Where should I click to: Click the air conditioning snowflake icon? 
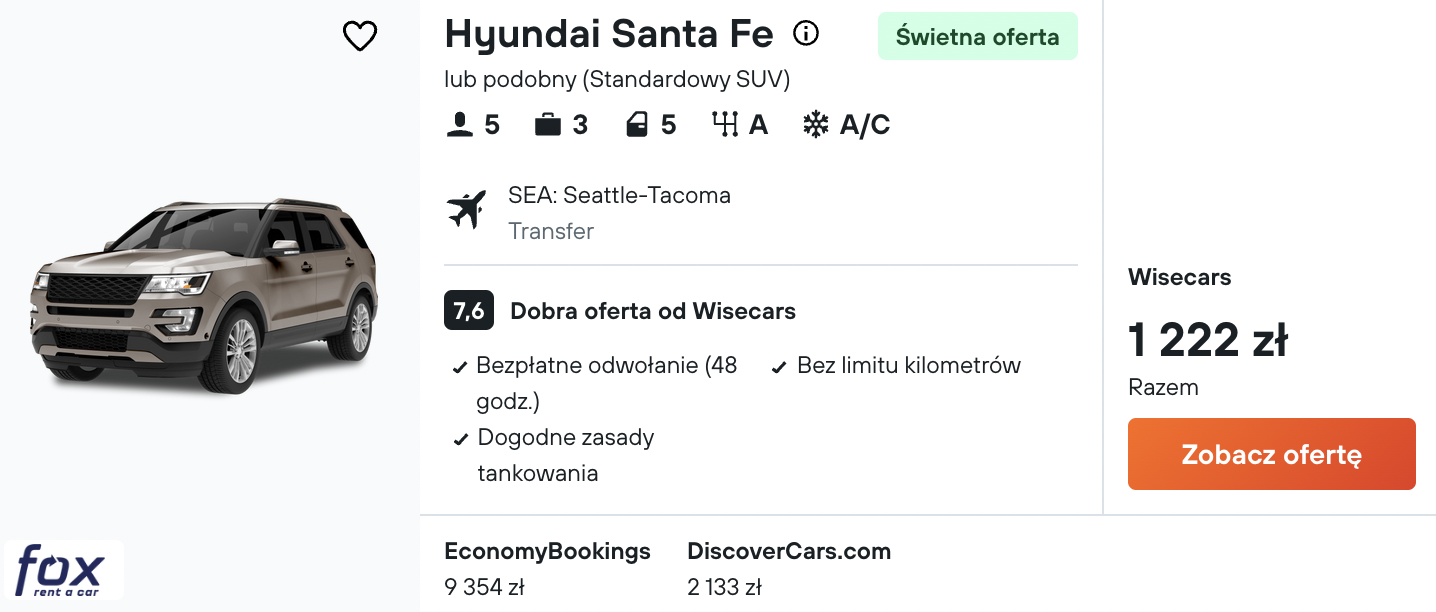tap(816, 125)
